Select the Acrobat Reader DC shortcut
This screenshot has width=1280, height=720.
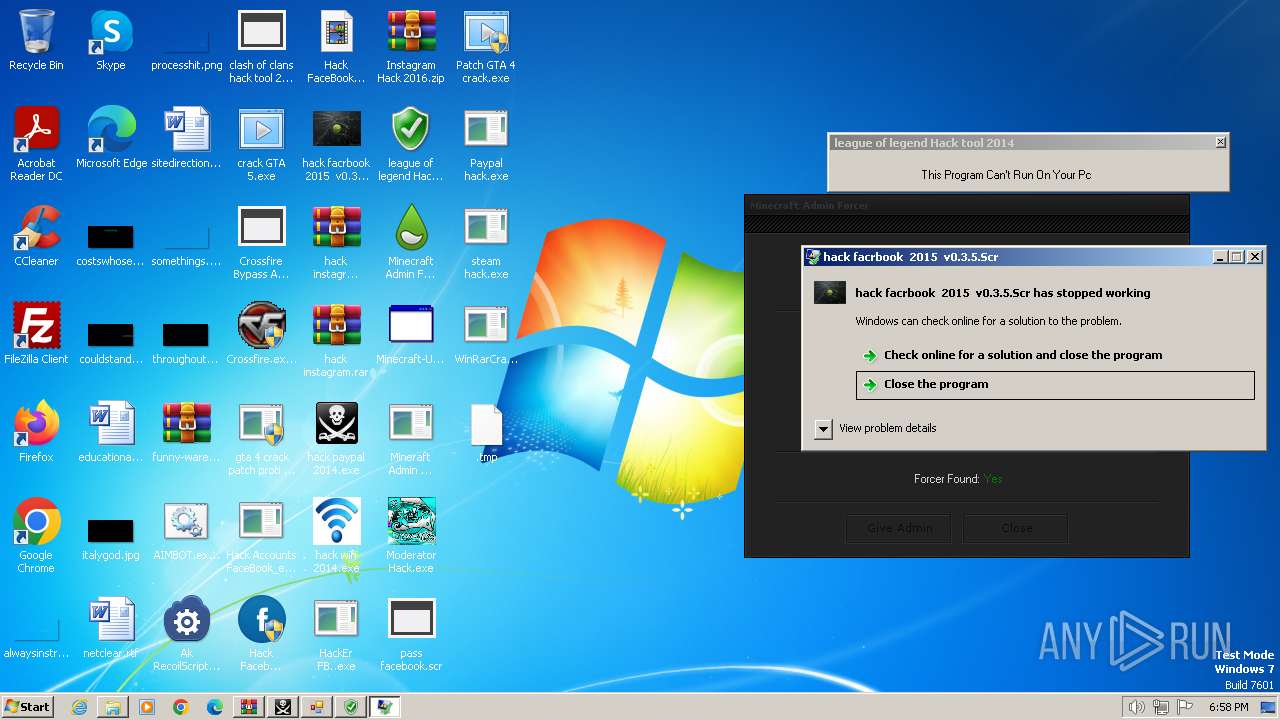point(36,144)
